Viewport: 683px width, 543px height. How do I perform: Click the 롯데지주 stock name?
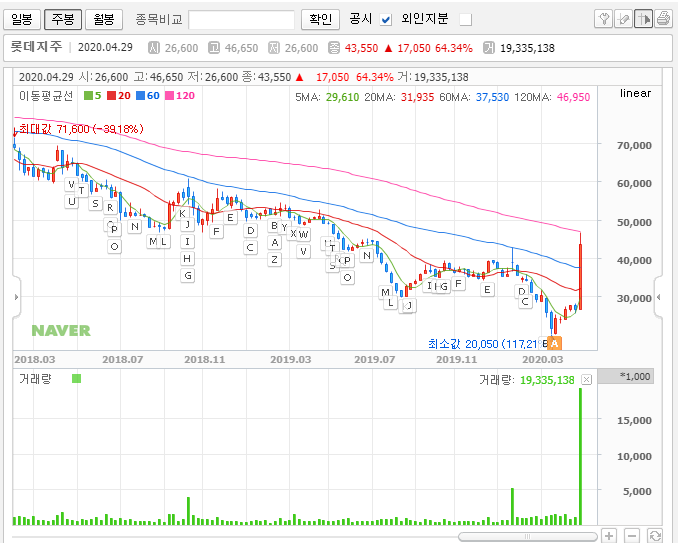36,46
